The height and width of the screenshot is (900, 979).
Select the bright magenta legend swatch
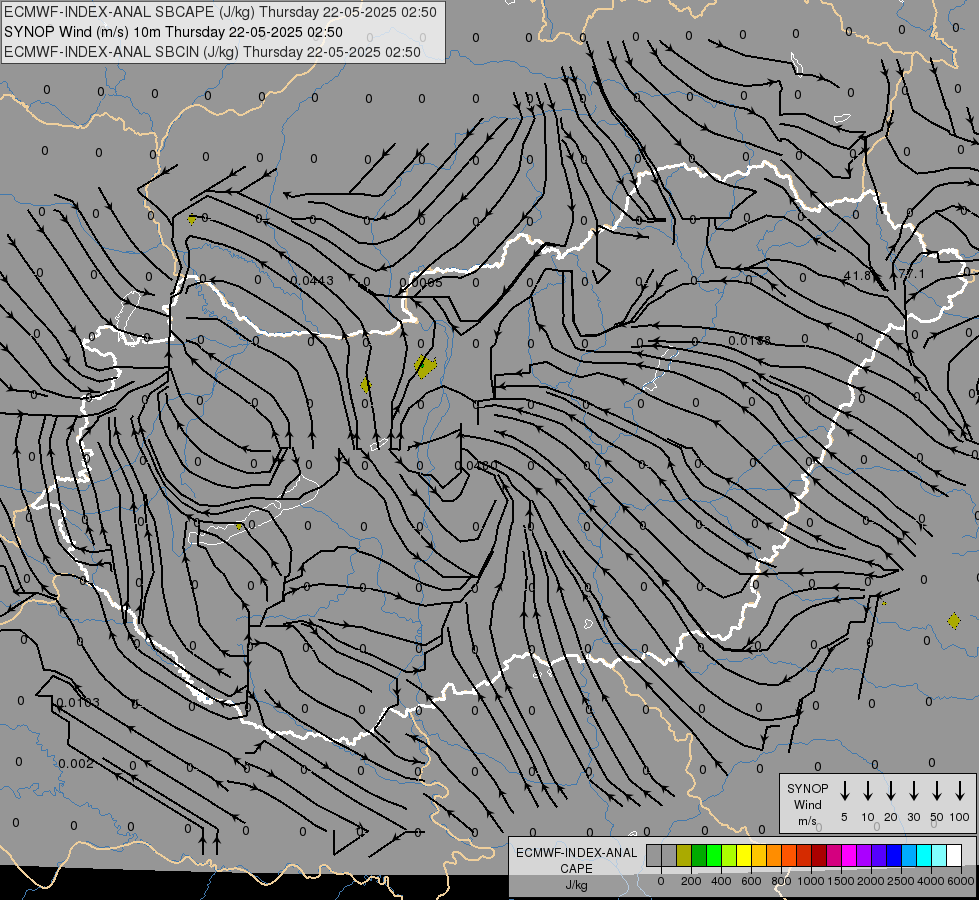pyautogui.click(x=849, y=856)
